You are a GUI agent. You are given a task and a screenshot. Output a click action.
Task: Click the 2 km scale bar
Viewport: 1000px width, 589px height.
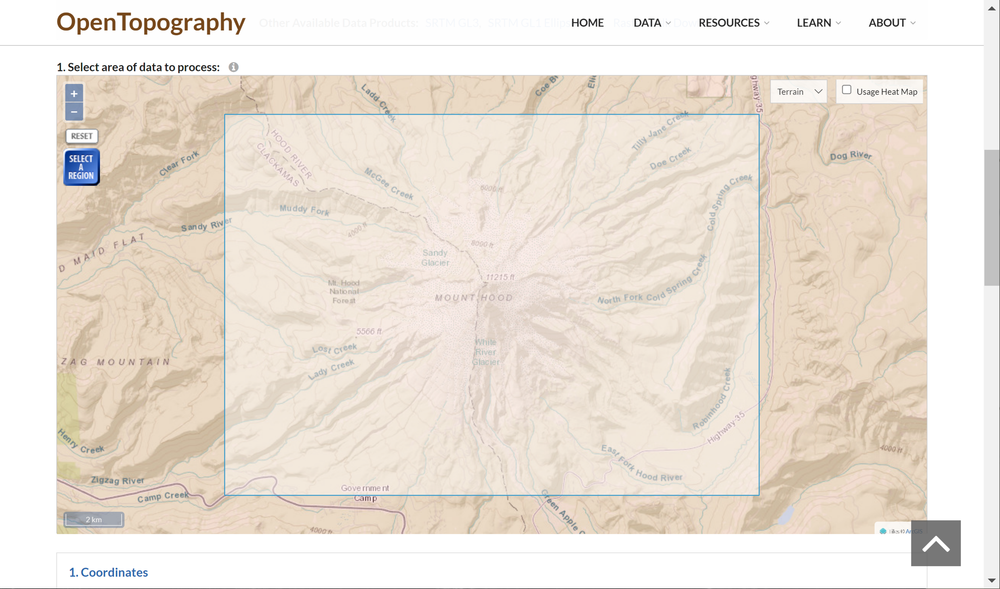pyautogui.click(x=94, y=520)
